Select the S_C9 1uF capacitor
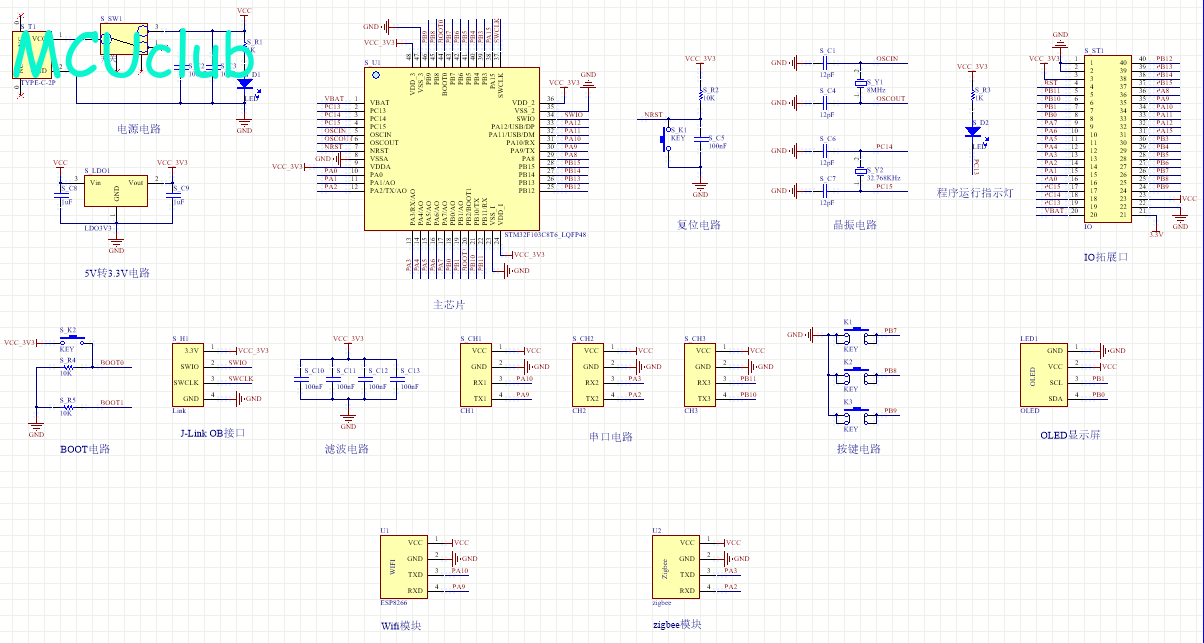Viewport: 1204px width, 643px height. [x=172, y=197]
